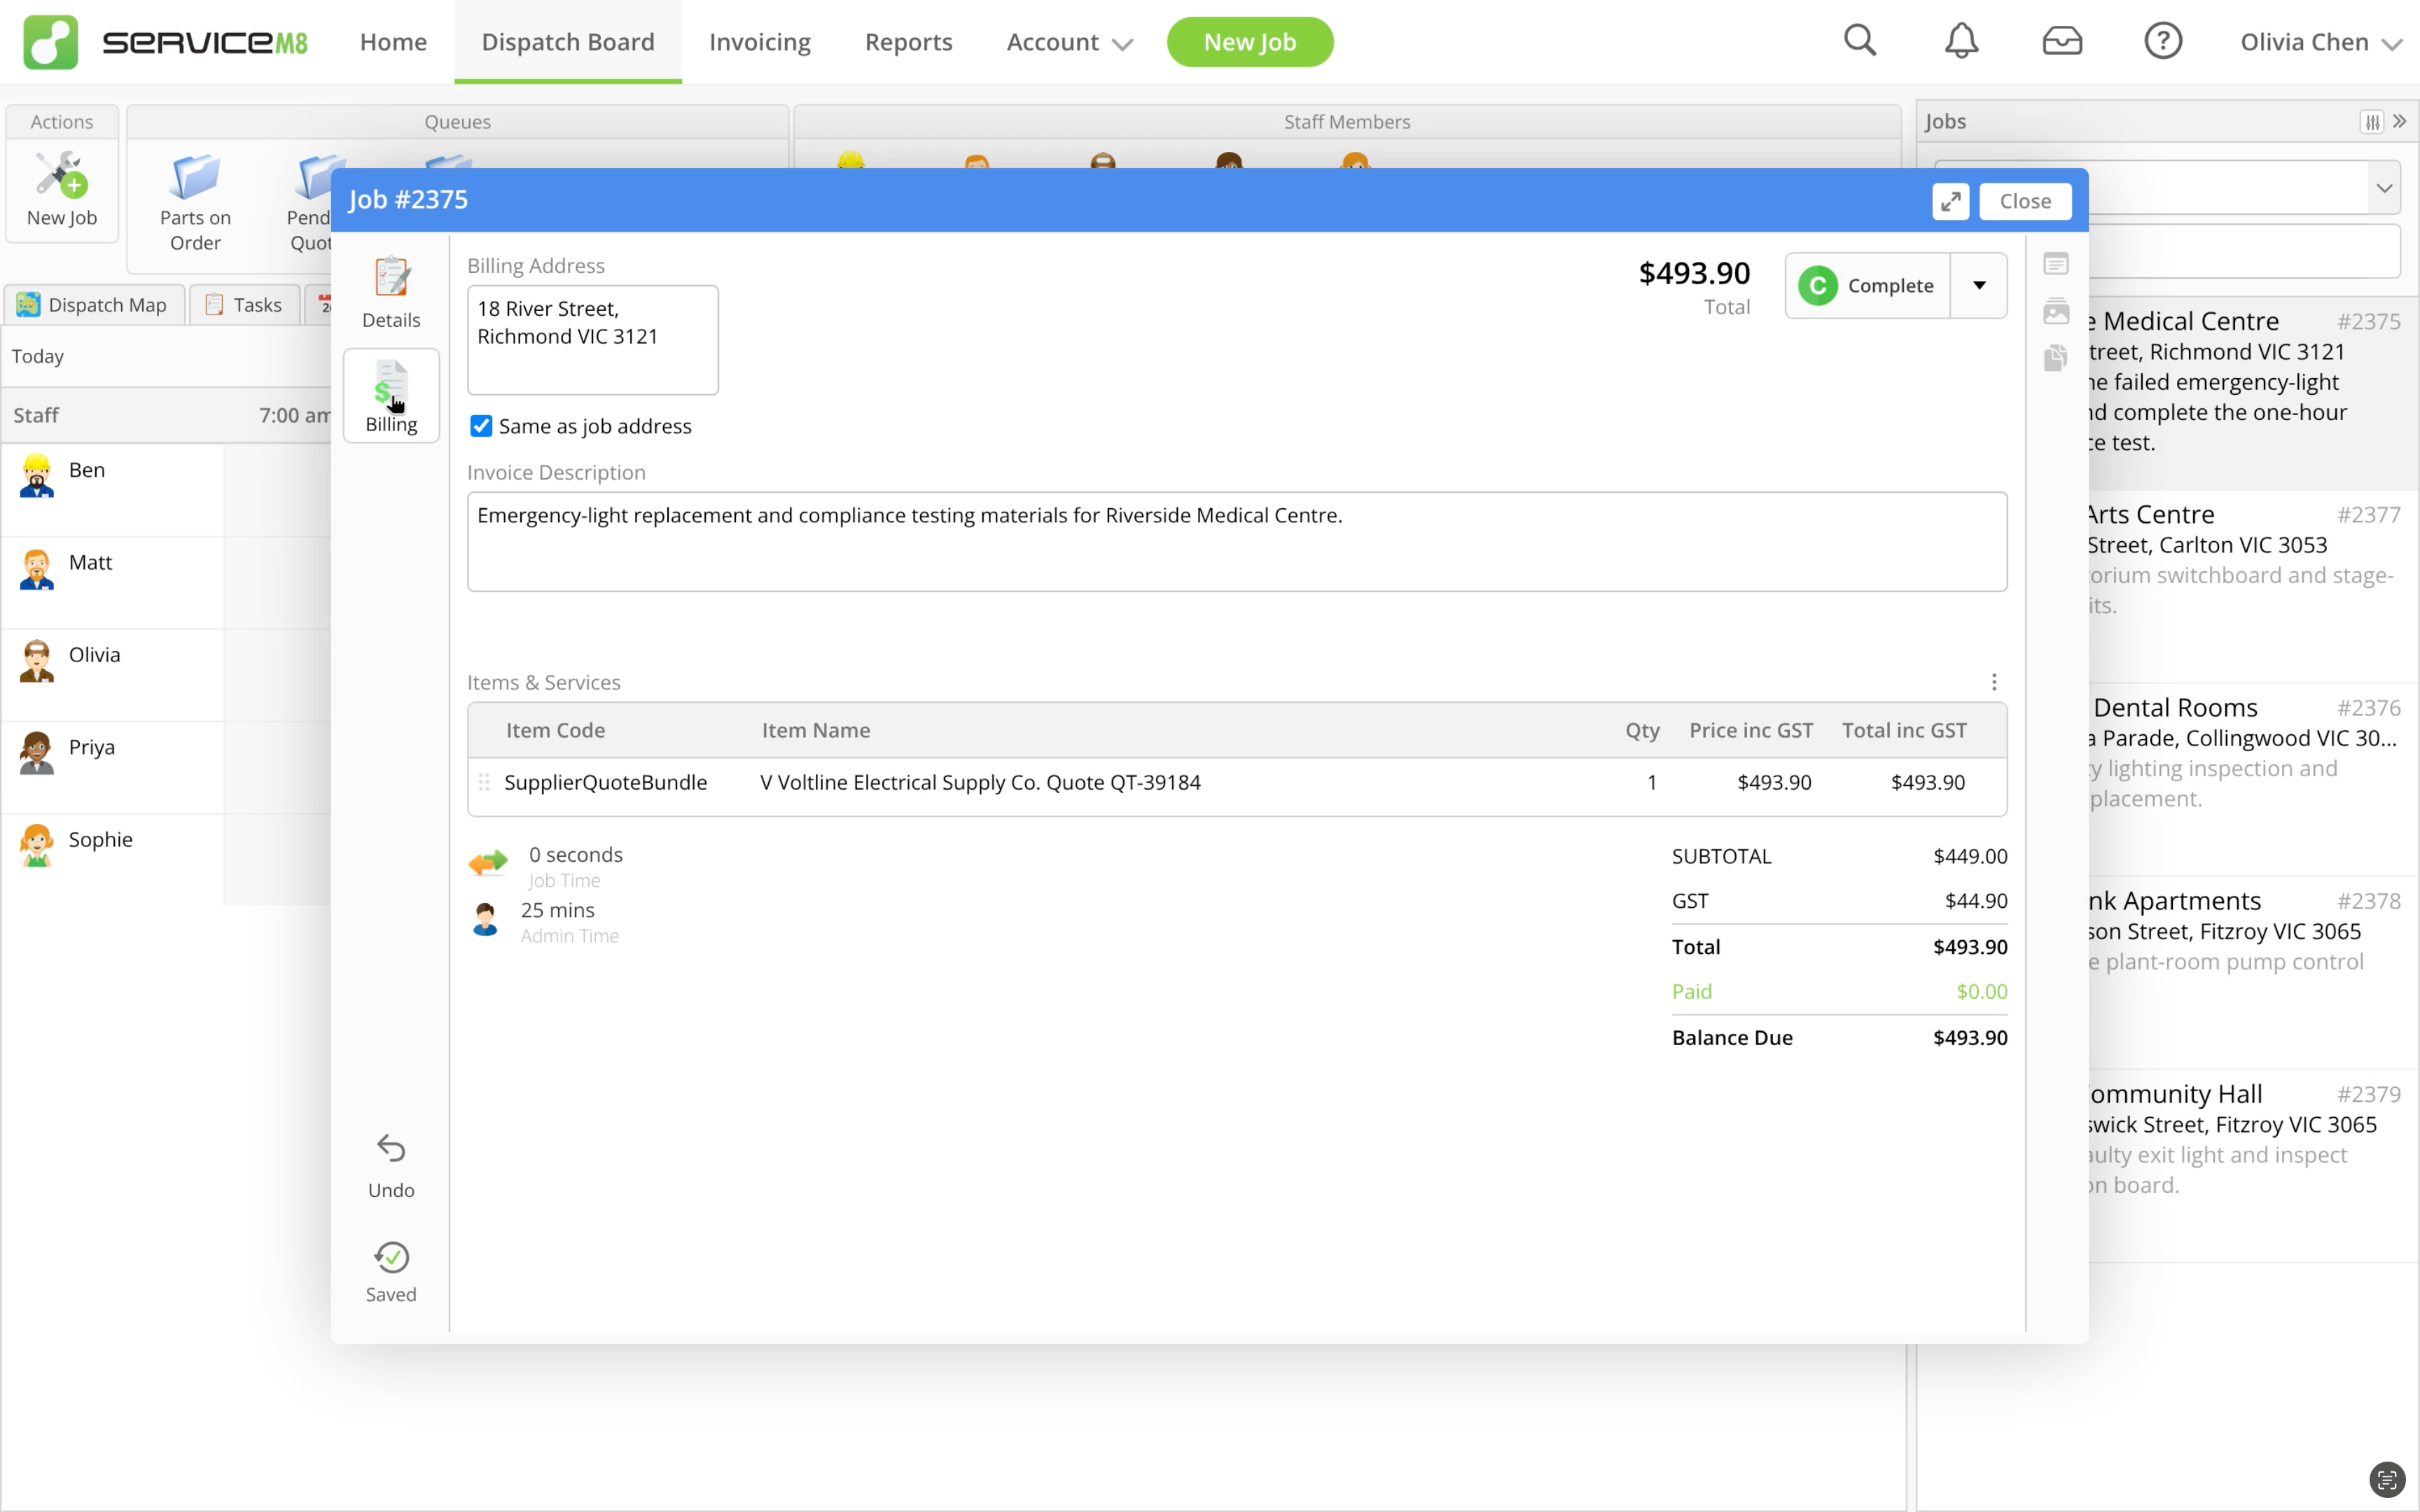
Task: Click the Qty value 1
Action: [1652, 782]
